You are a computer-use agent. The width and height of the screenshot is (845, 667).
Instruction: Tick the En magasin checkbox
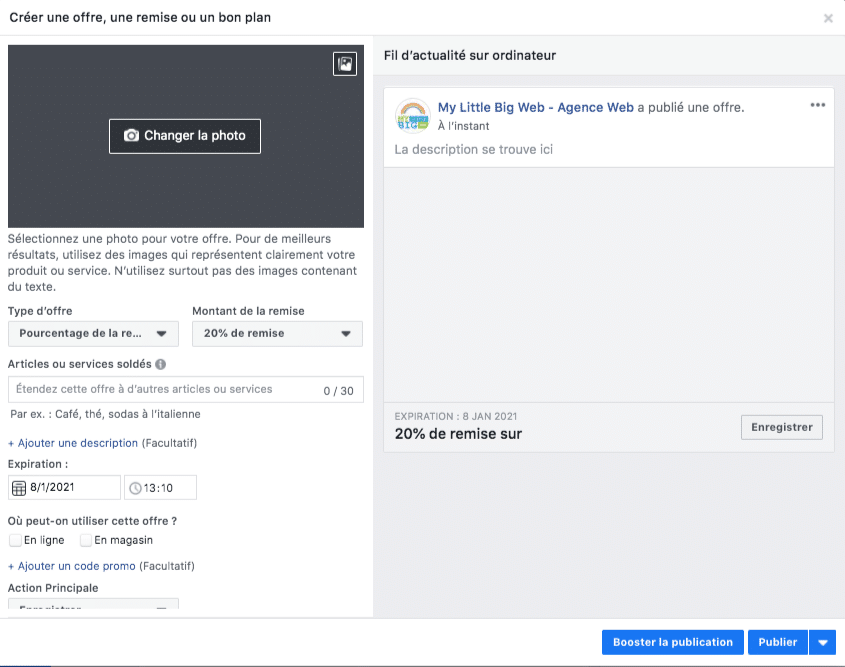[86, 540]
